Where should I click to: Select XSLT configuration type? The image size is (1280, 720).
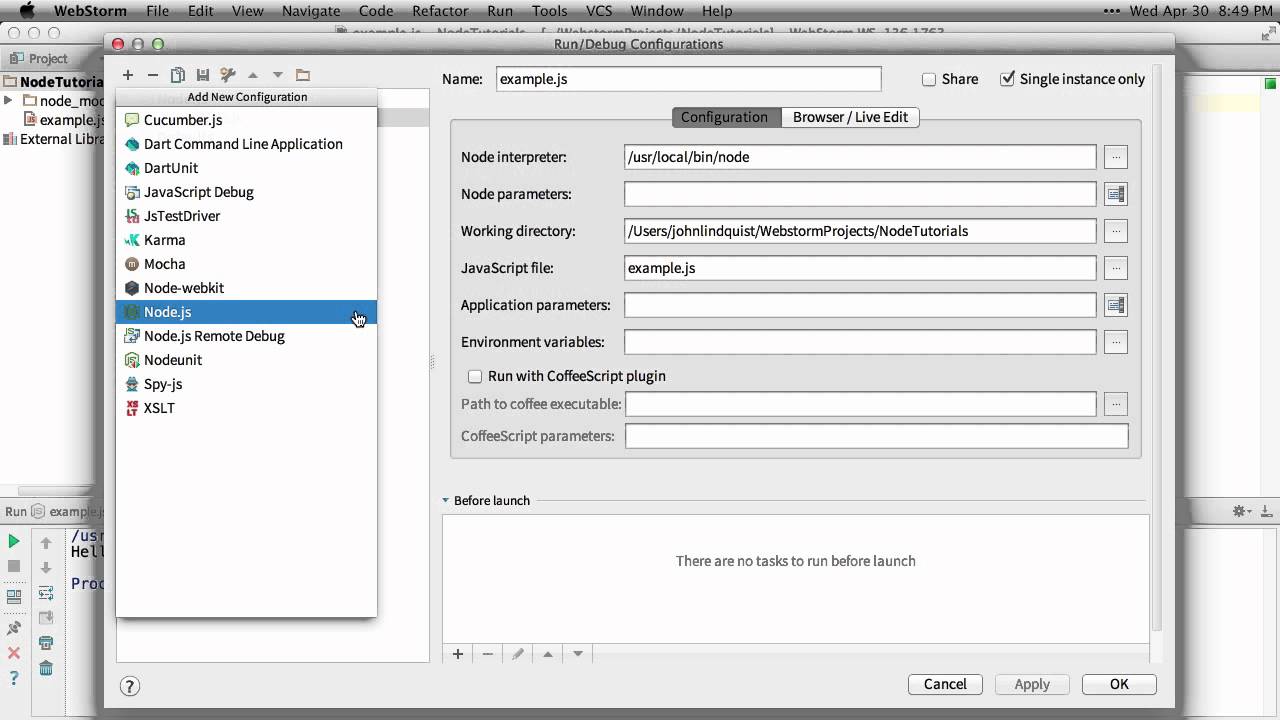246,408
